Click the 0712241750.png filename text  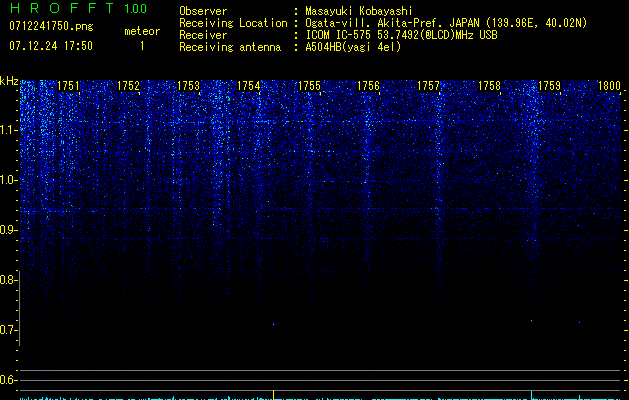click(x=51, y=26)
